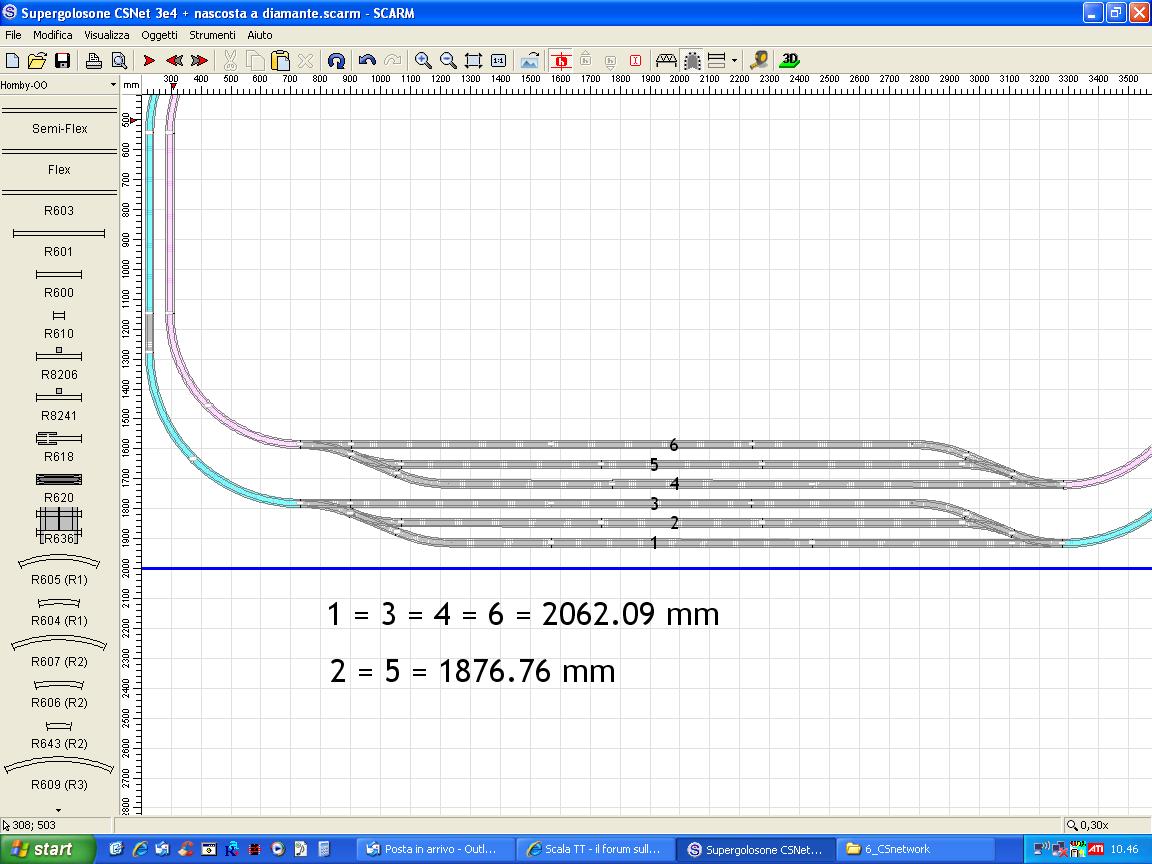
Task: Open the Oggetti menu
Action: (159, 35)
